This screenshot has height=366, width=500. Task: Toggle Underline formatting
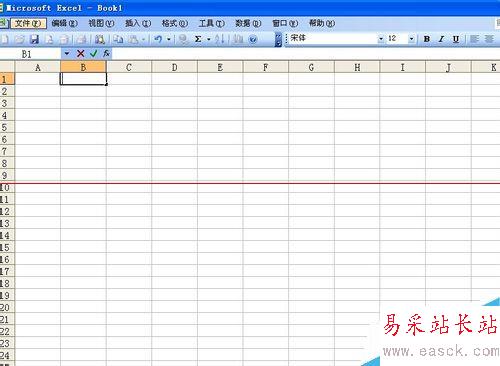coord(456,39)
